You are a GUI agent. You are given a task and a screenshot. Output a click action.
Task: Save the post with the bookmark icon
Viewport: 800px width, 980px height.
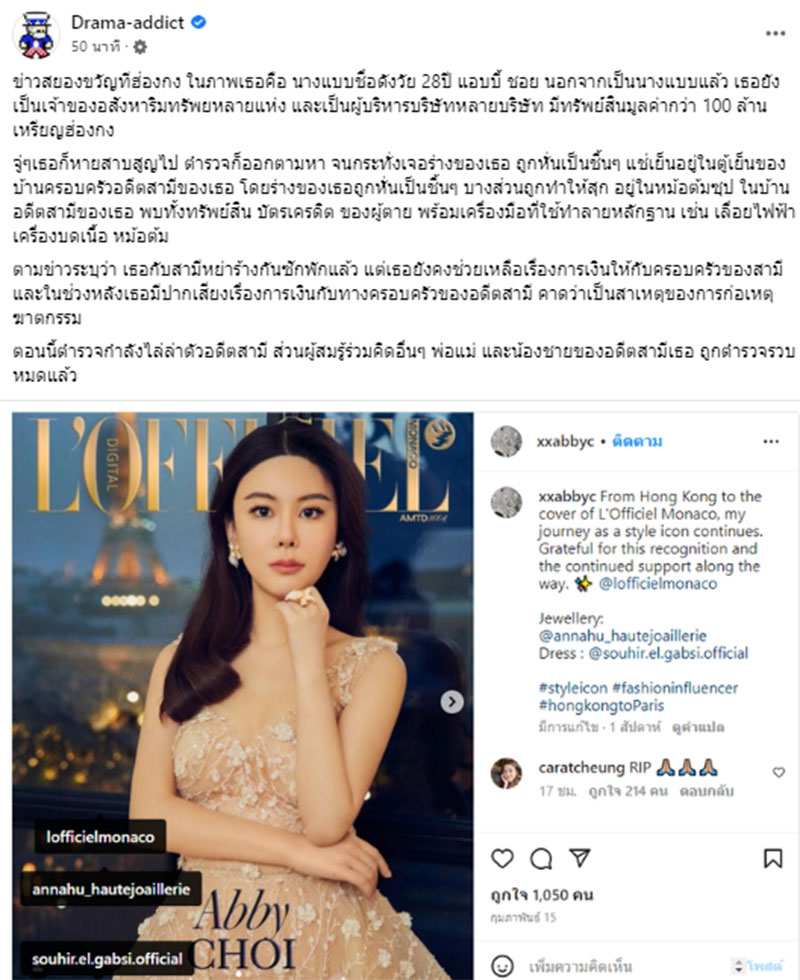tap(772, 858)
